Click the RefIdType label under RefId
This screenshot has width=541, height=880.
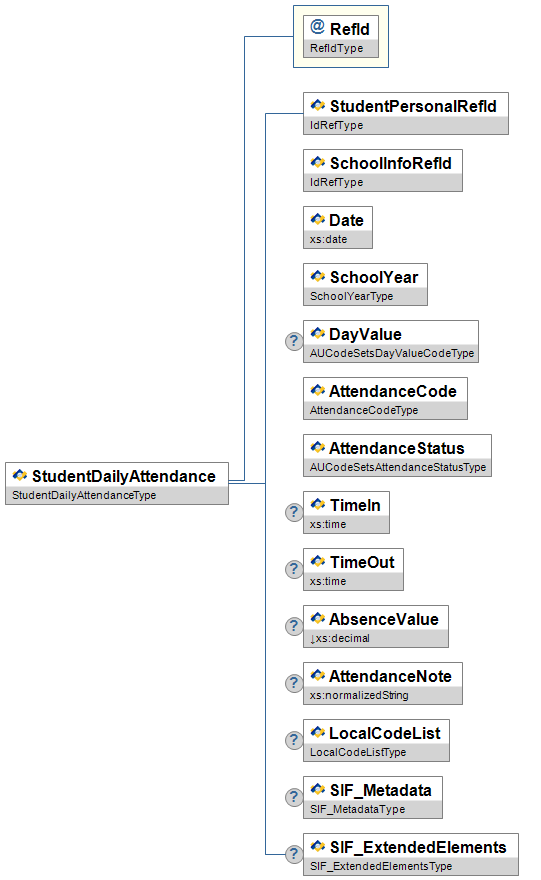pyautogui.click(x=337, y=48)
